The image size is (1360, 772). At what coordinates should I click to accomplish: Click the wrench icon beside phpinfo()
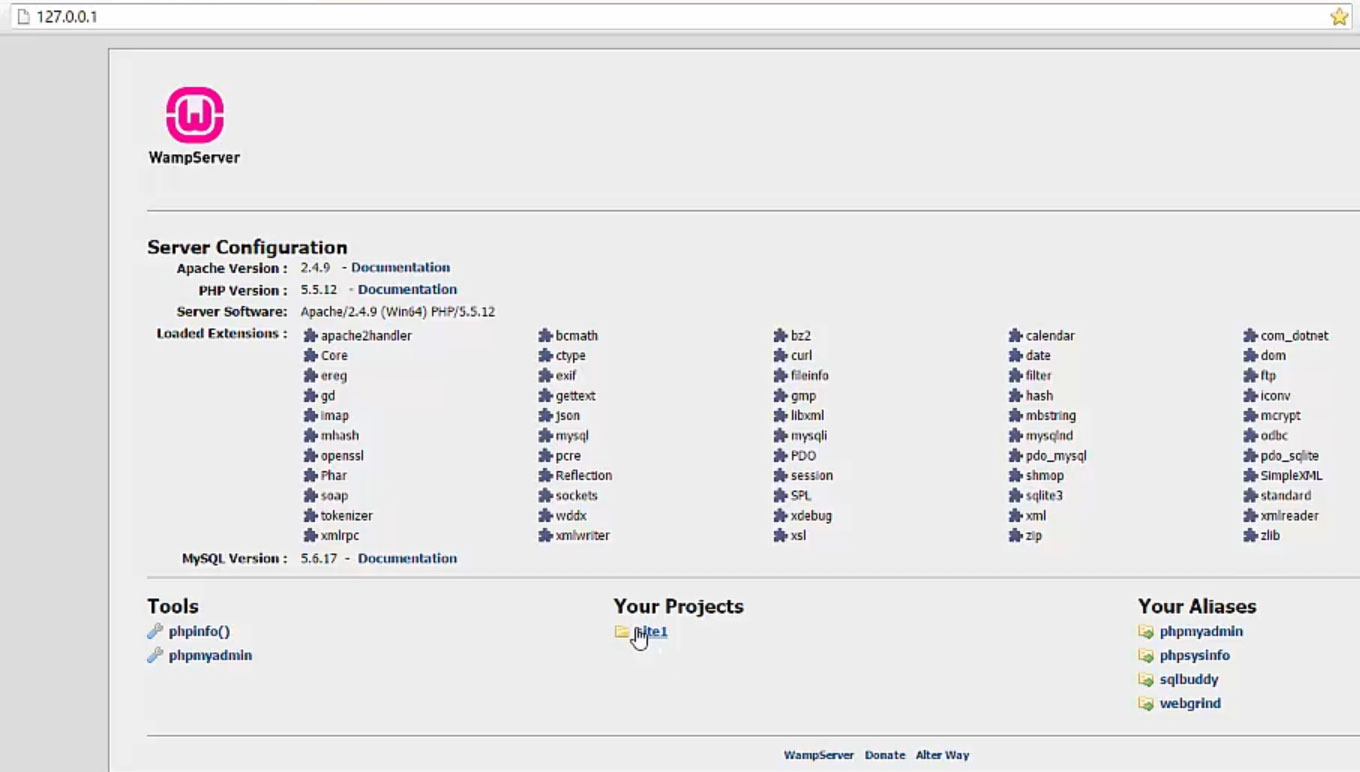[x=155, y=631]
